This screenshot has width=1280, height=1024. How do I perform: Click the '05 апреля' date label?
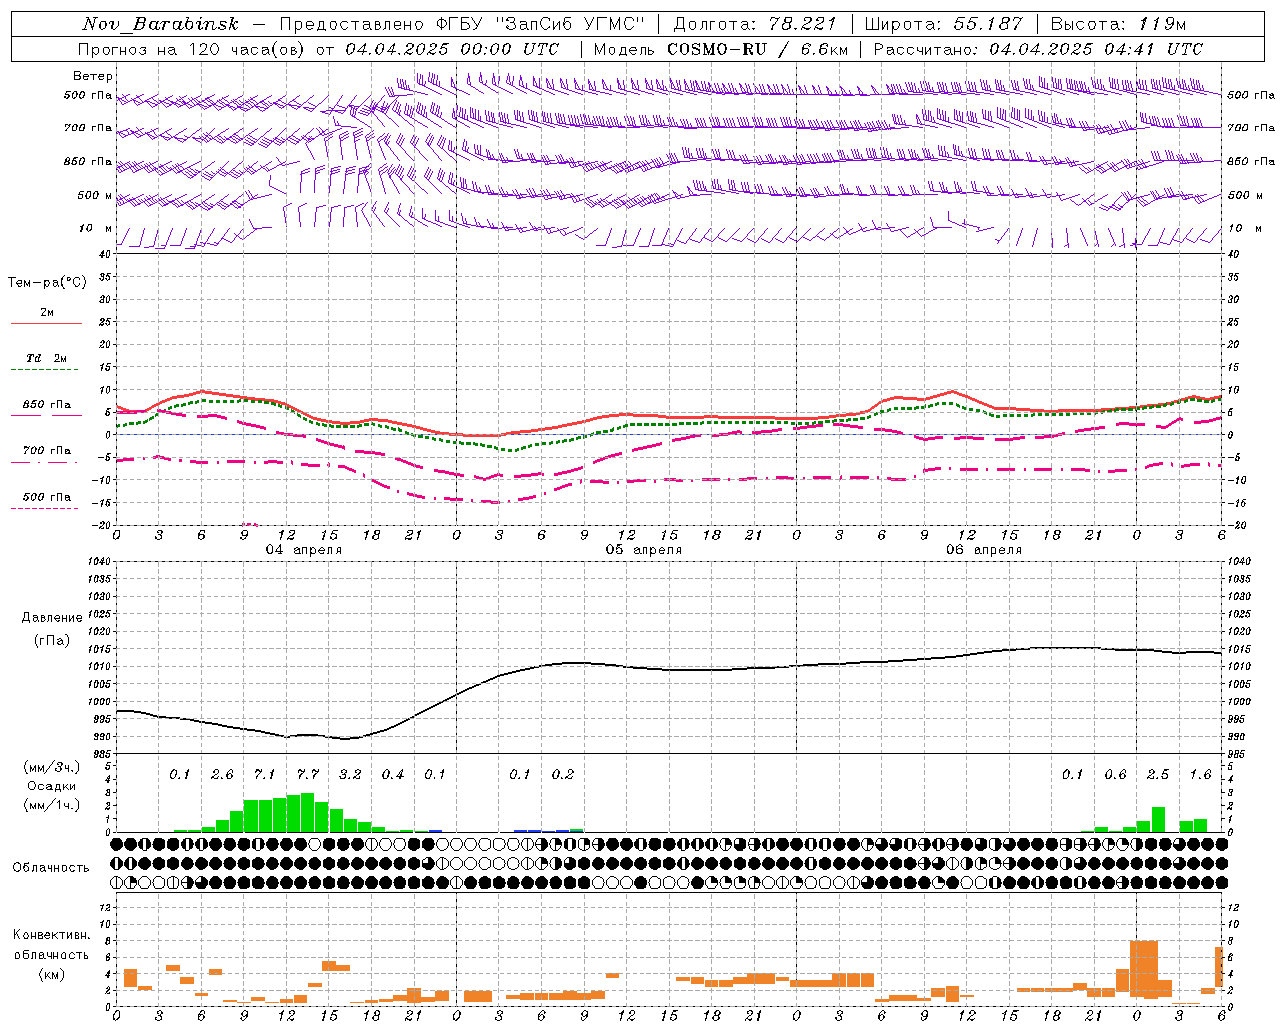[x=643, y=550]
